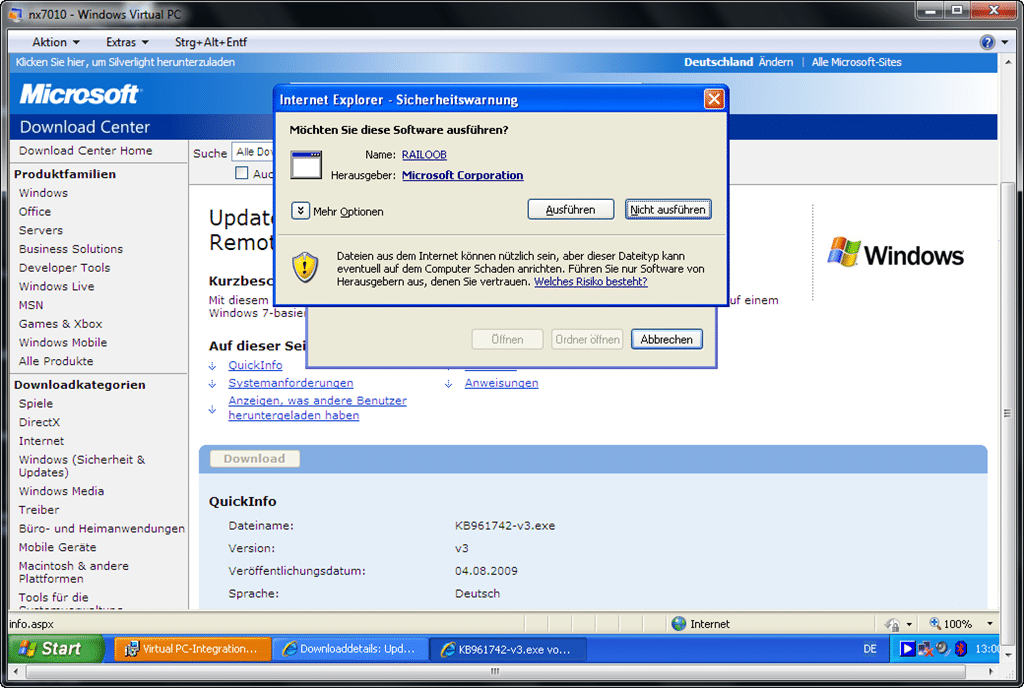Image resolution: width=1024 pixels, height=688 pixels.
Task: Jump to Systemanforderungen section link
Action: [x=291, y=383]
